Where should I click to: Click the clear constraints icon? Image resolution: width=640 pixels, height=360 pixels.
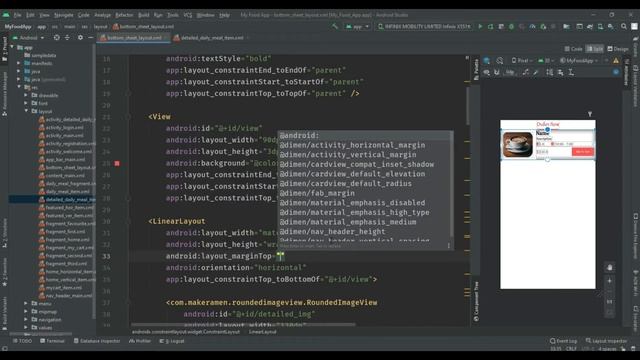[525, 72]
